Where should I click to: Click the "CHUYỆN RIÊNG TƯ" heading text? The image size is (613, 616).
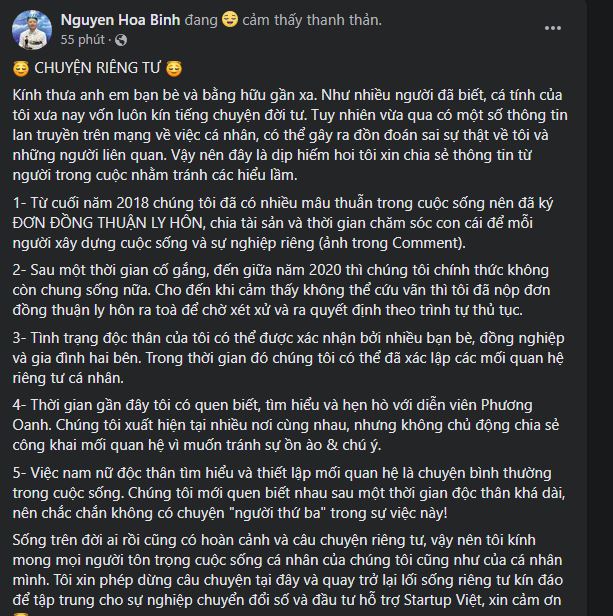98,69
